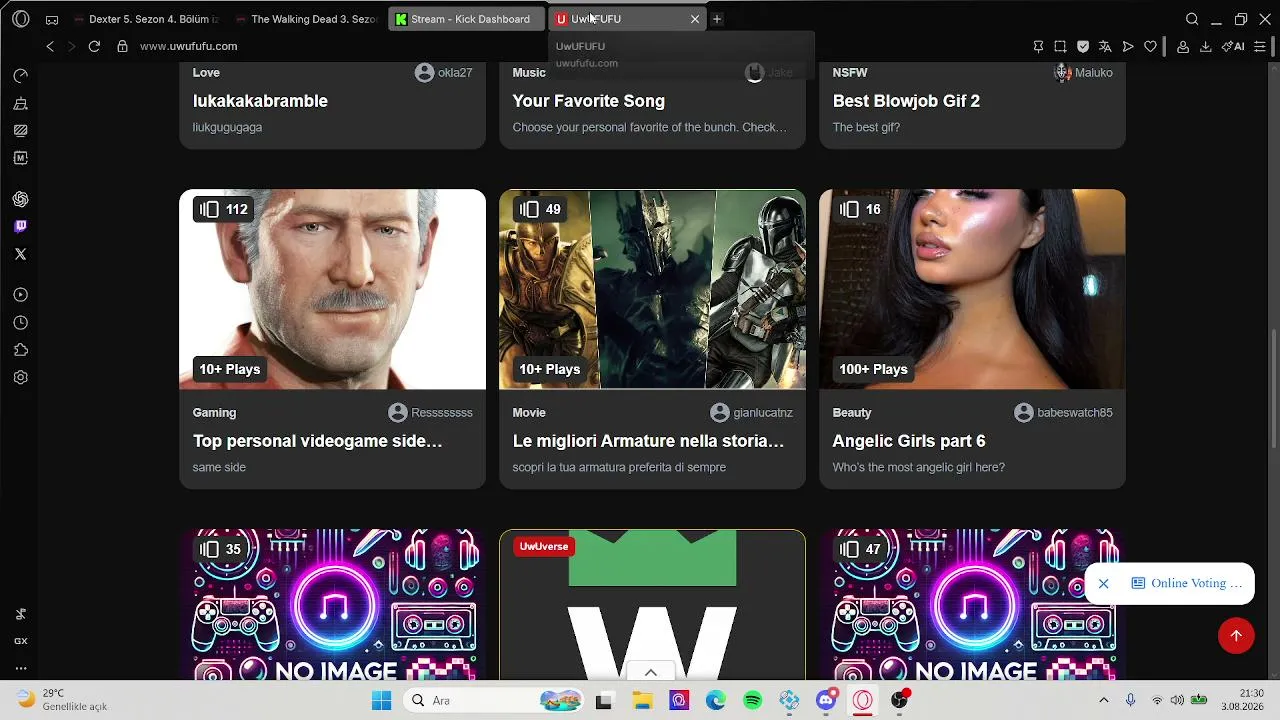Open GX Control speedometer in sidebar
Screen dimensions: 1280x720
21,76
